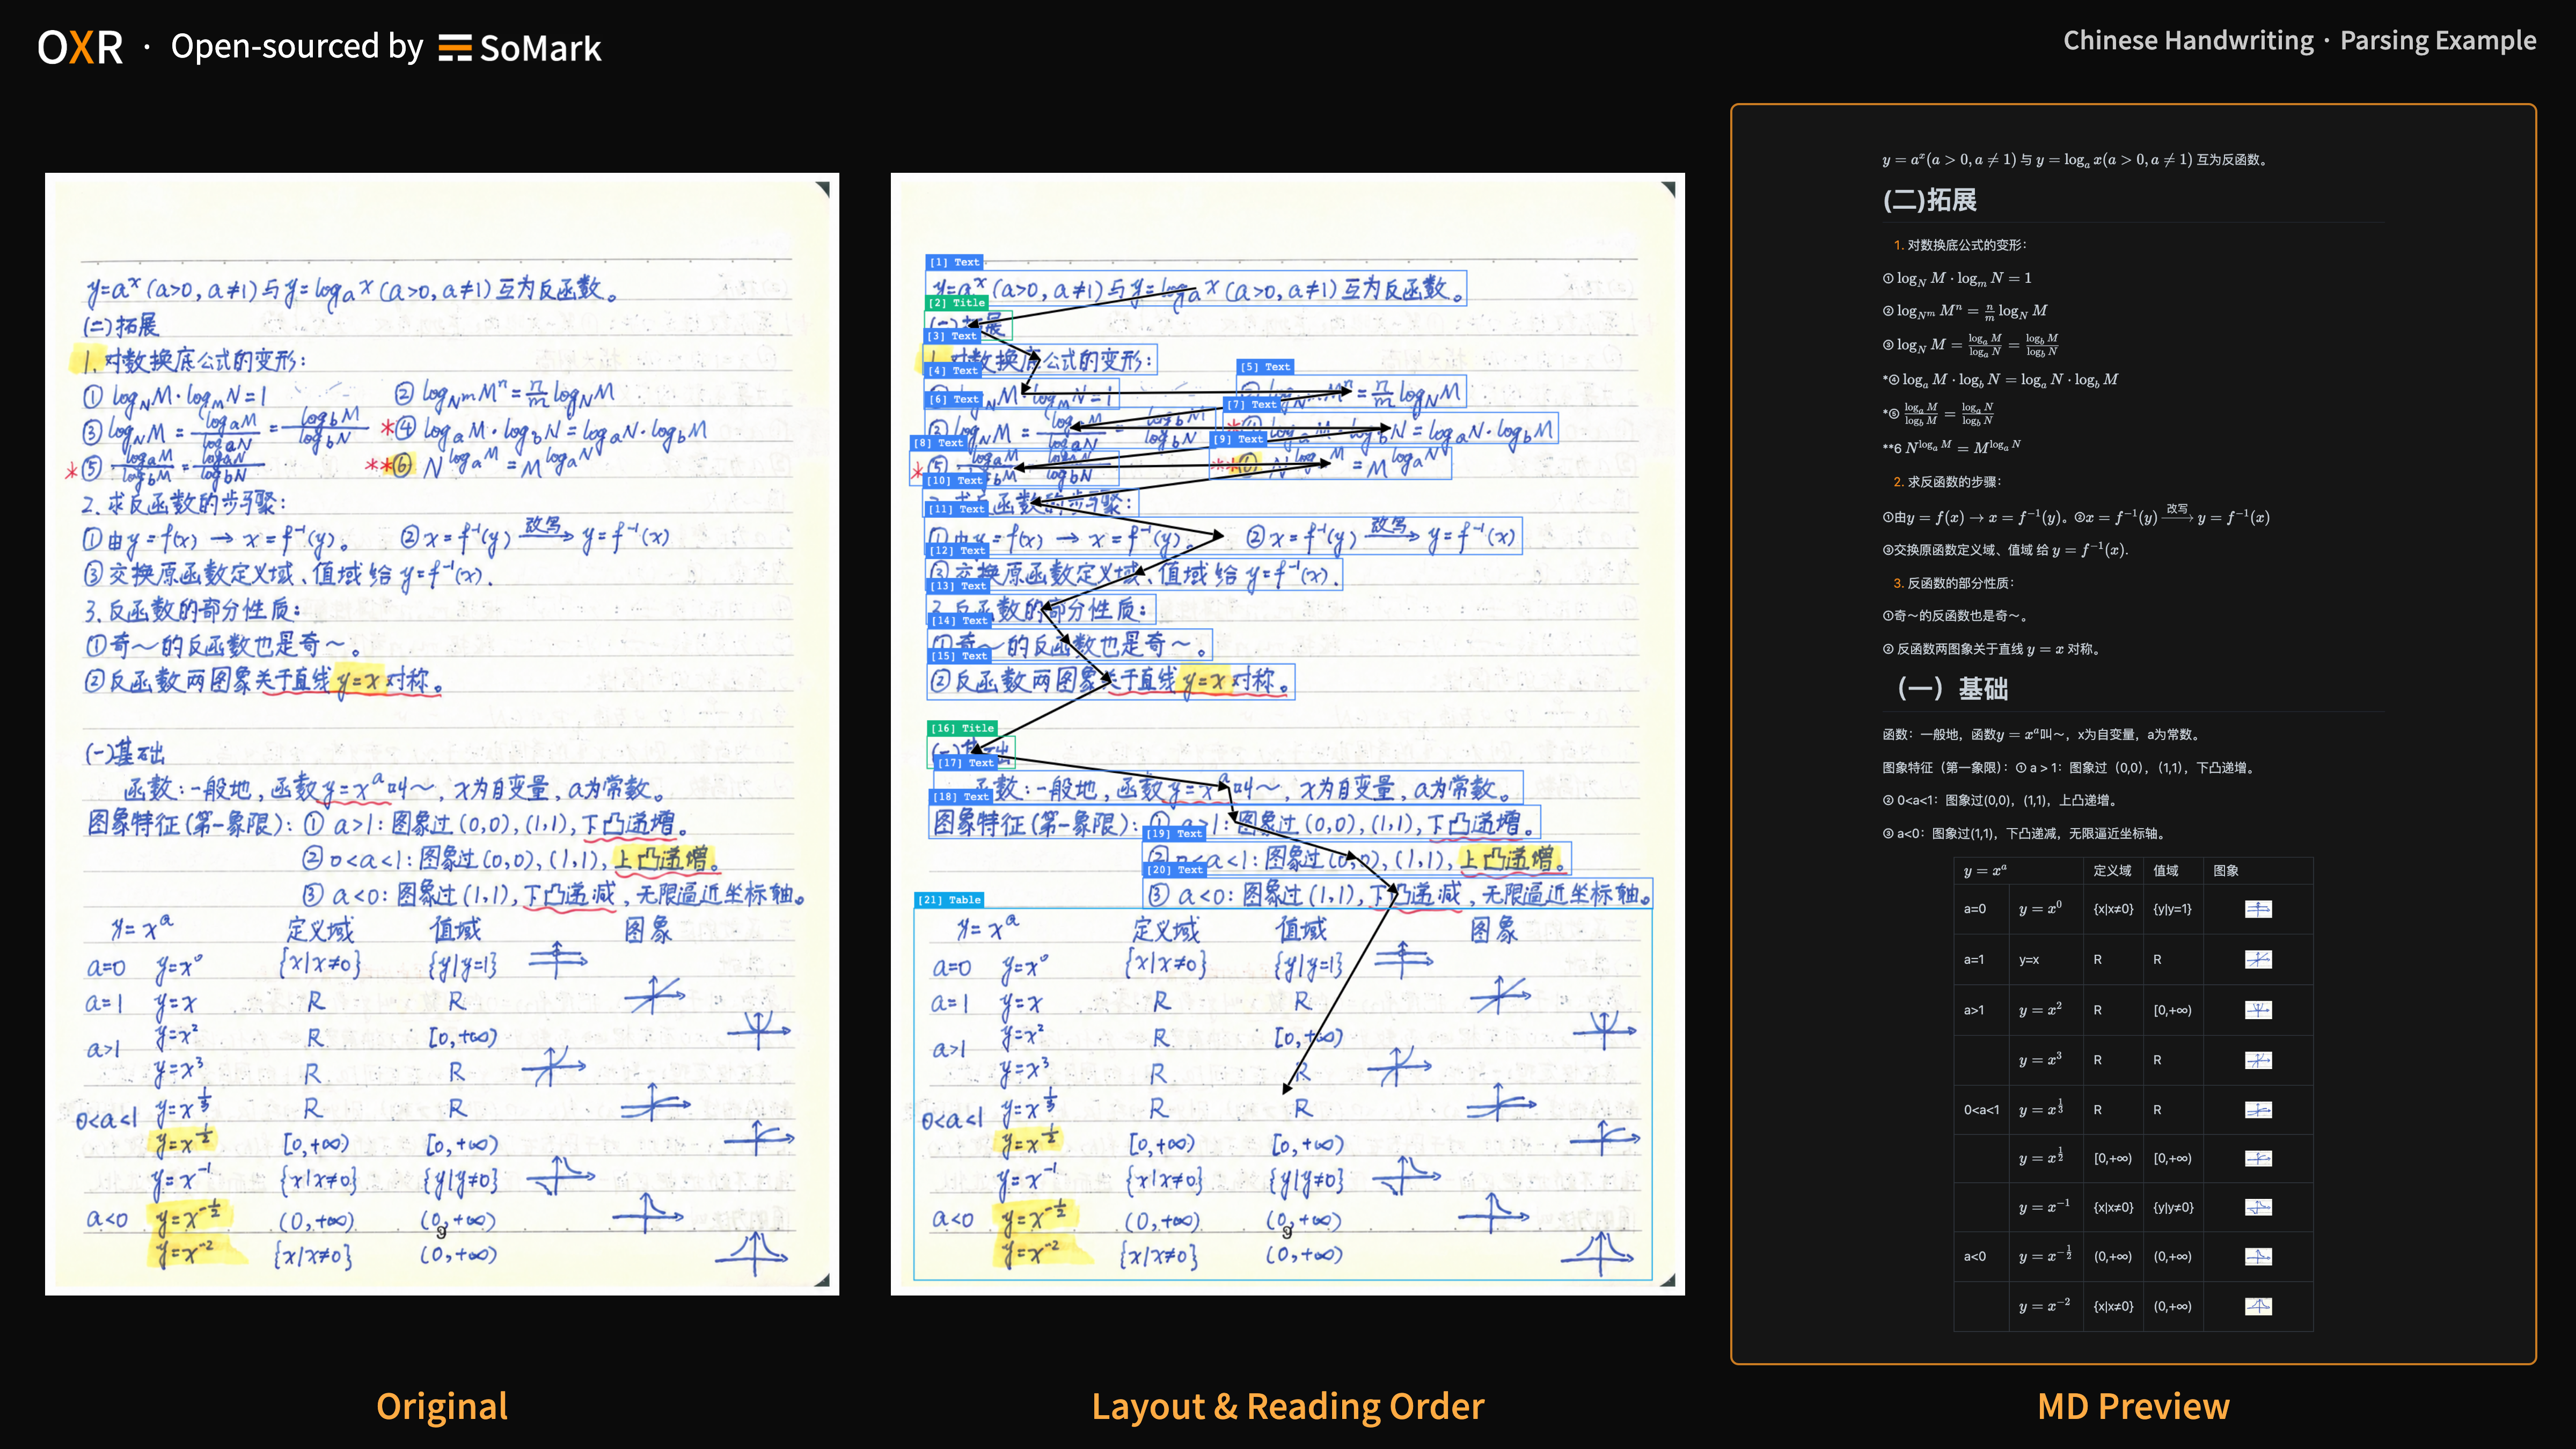This screenshot has width=2576, height=1449.
Task: Click the '定义域' table header in preview
Action: [x=2112, y=871]
